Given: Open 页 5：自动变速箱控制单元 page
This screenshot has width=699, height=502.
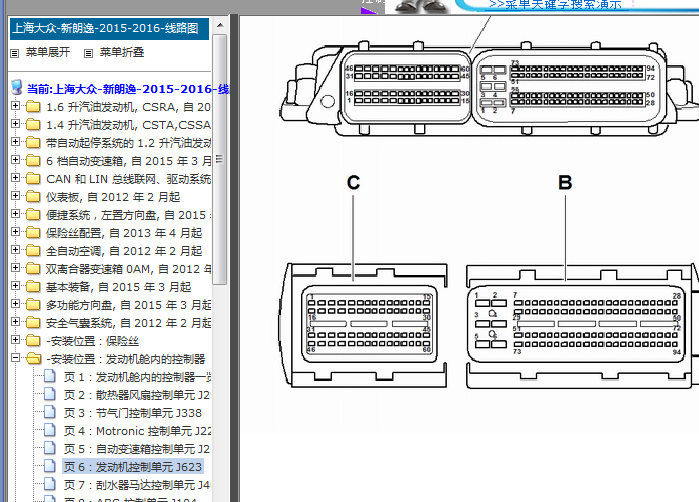Looking at the screenshot, I should click(137, 449).
